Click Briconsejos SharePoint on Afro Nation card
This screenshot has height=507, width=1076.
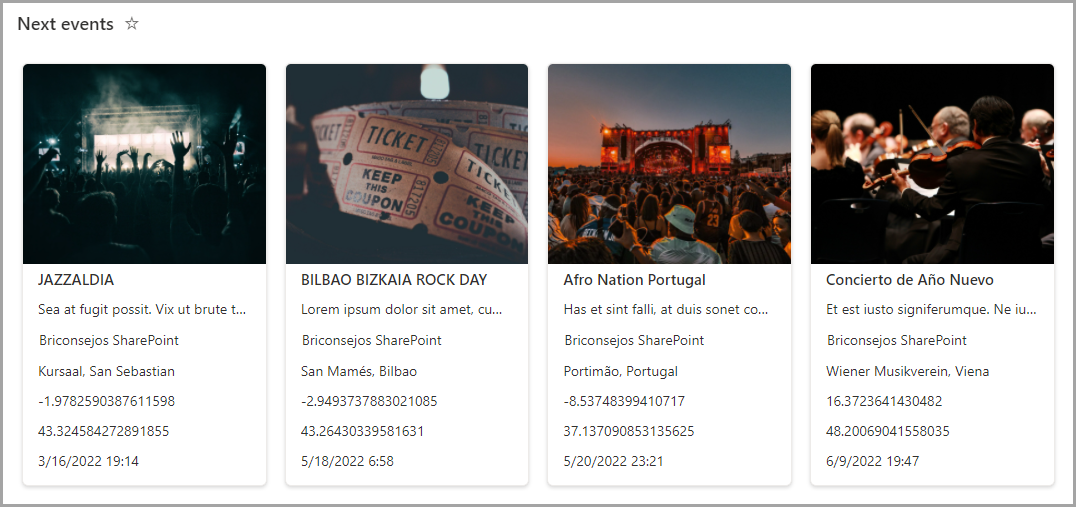pyautogui.click(x=634, y=340)
